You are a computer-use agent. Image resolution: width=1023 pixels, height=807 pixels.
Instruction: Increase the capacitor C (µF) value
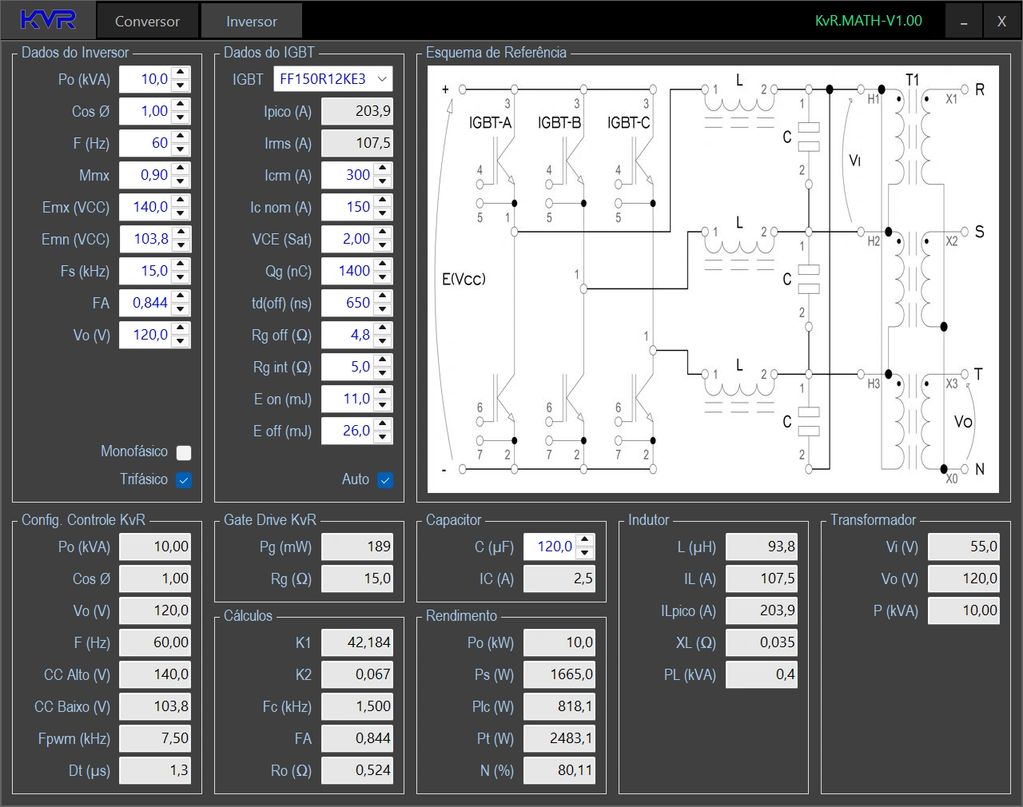click(x=586, y=541)
